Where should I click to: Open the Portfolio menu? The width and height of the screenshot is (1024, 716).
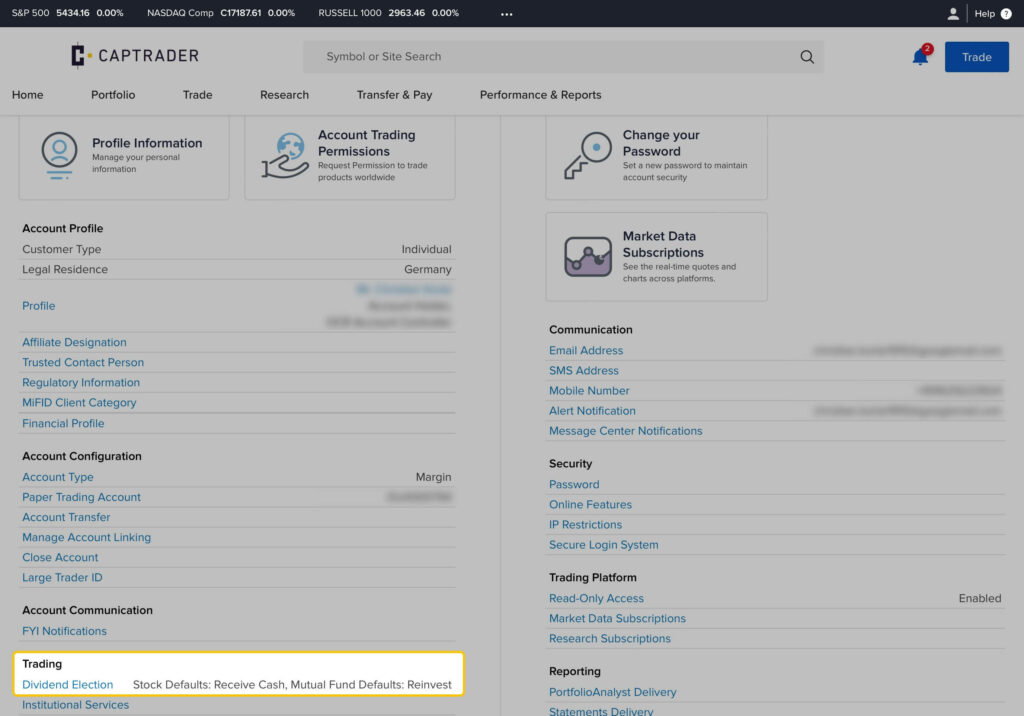[x=113, y=95]
